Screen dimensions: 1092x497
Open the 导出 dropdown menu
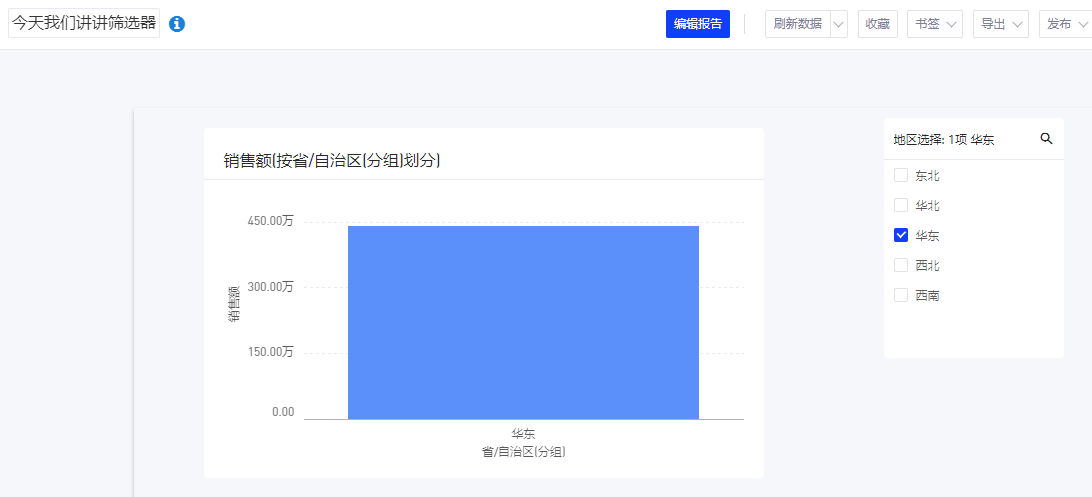click(x=1000, y=24)
